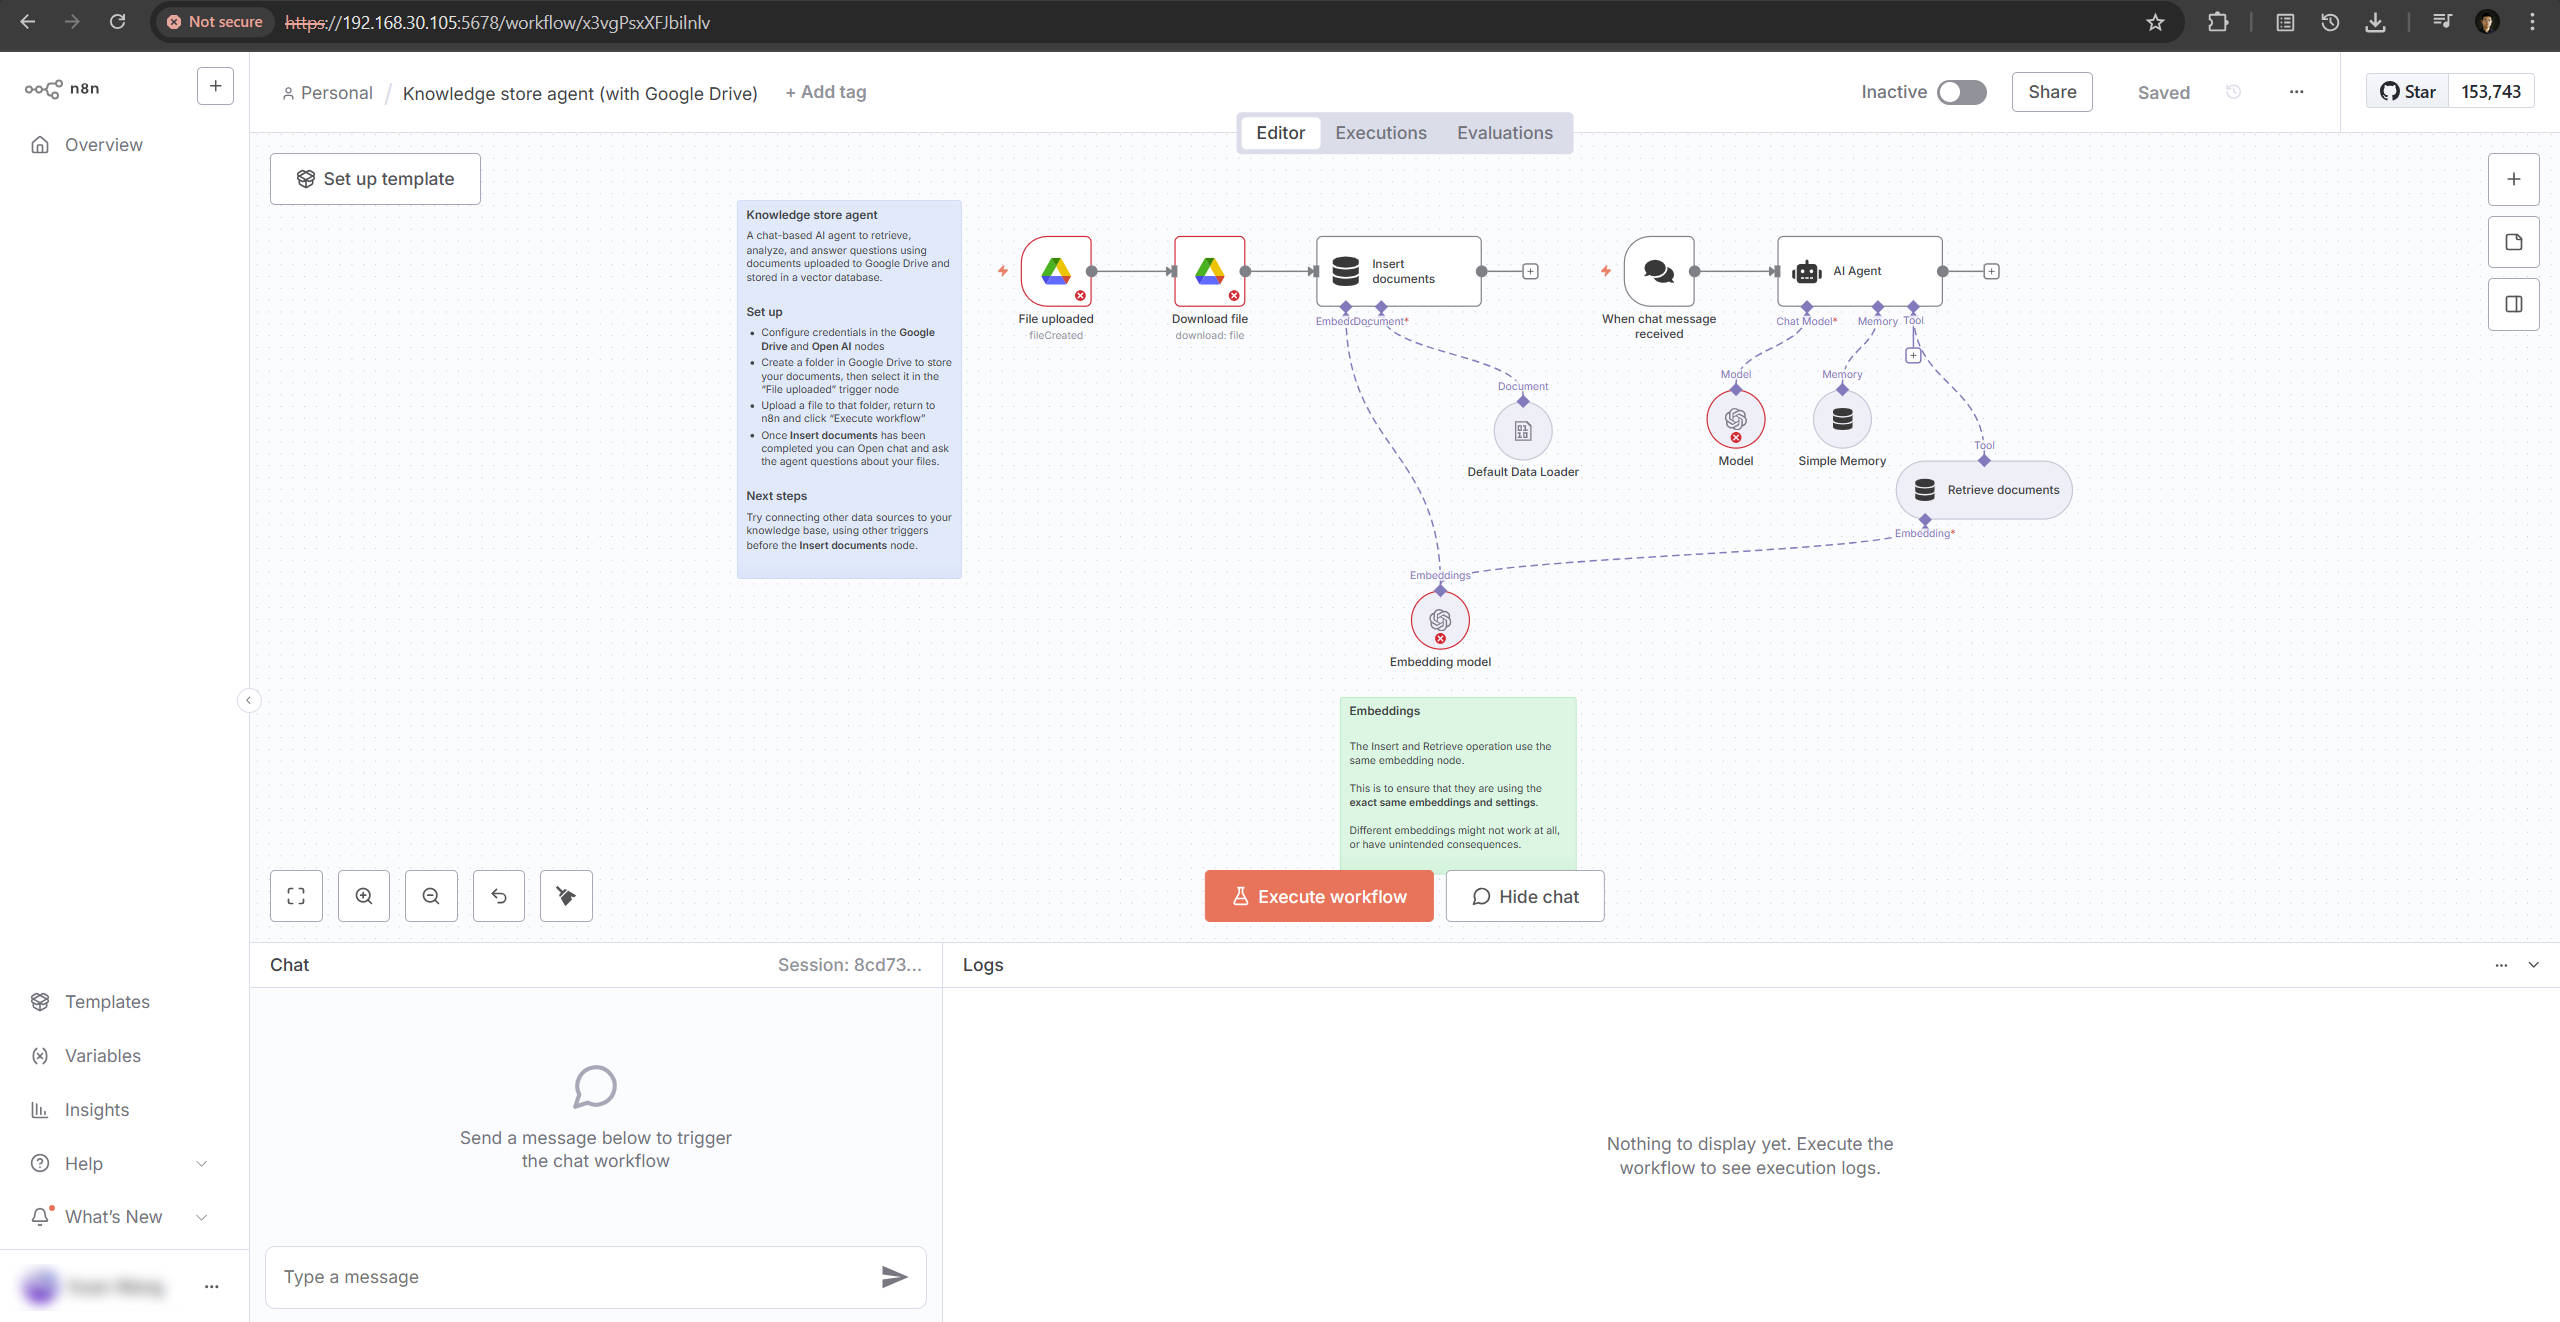
Task: Click the Execute workflow button
Action: (x=1318, y=896)
